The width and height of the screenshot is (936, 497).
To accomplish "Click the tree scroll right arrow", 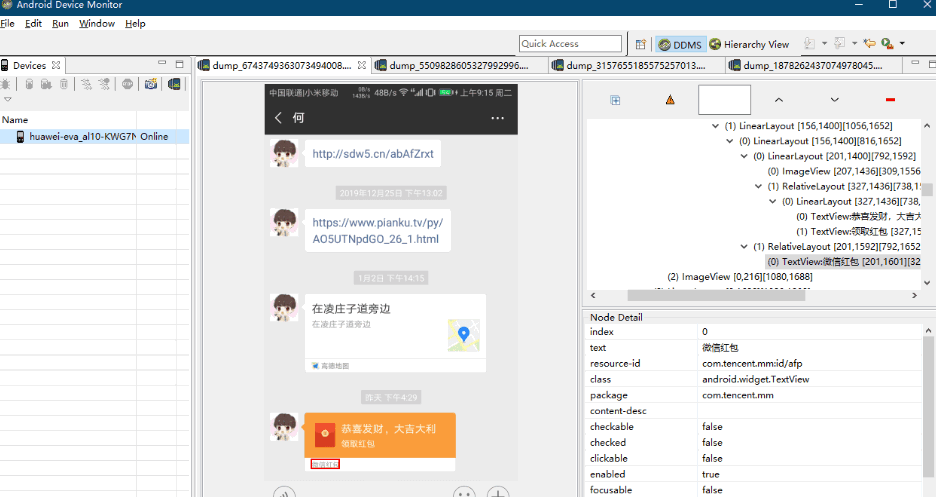I will point(914,295).
